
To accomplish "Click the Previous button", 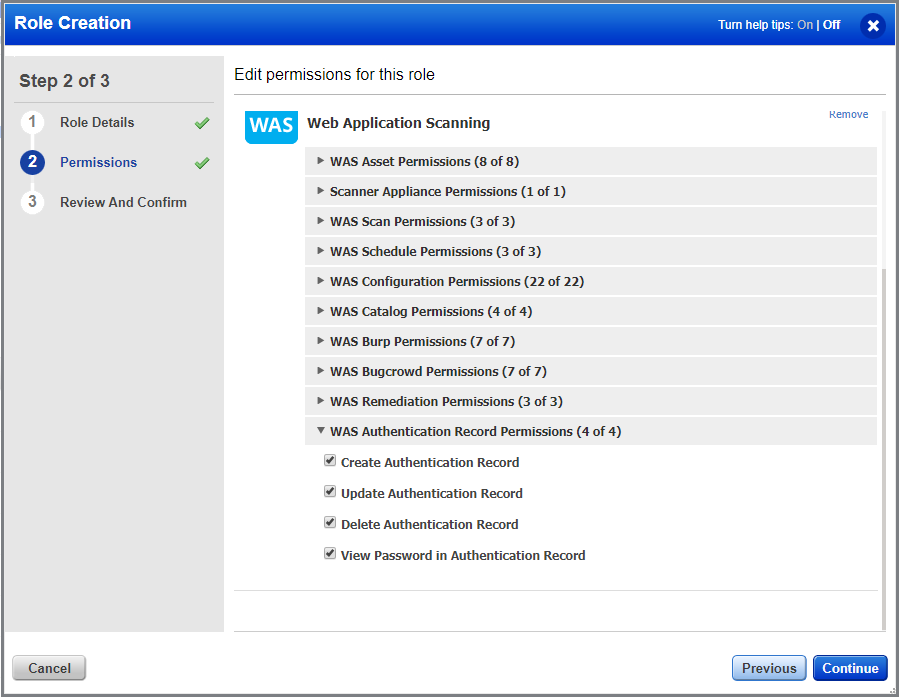I will (x=768, y=667).
